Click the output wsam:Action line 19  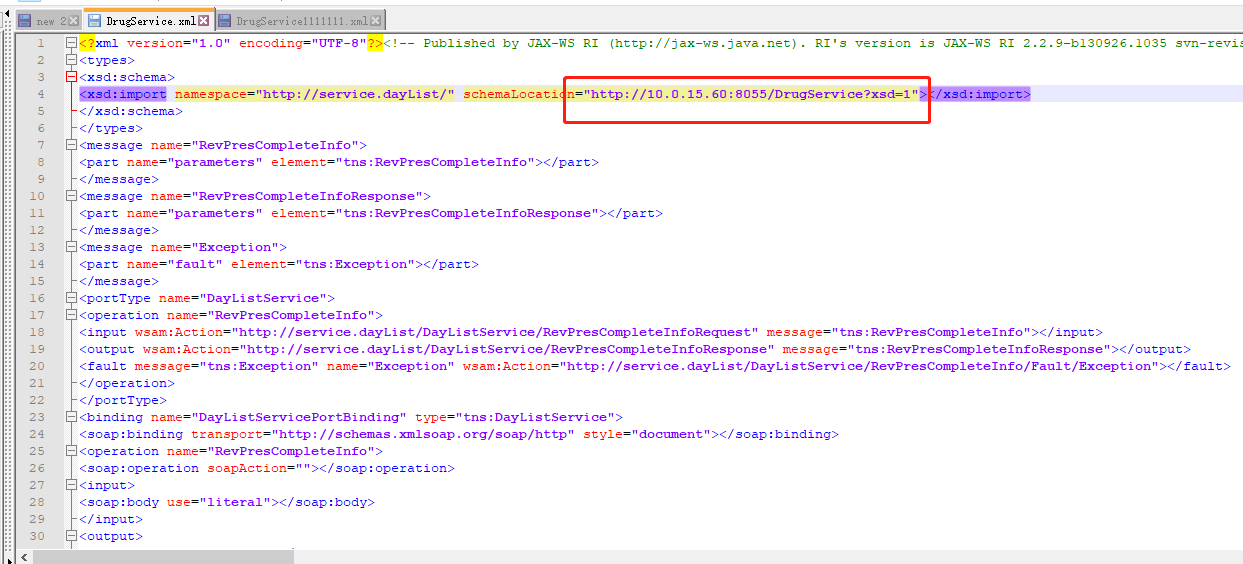pos(635,349)
